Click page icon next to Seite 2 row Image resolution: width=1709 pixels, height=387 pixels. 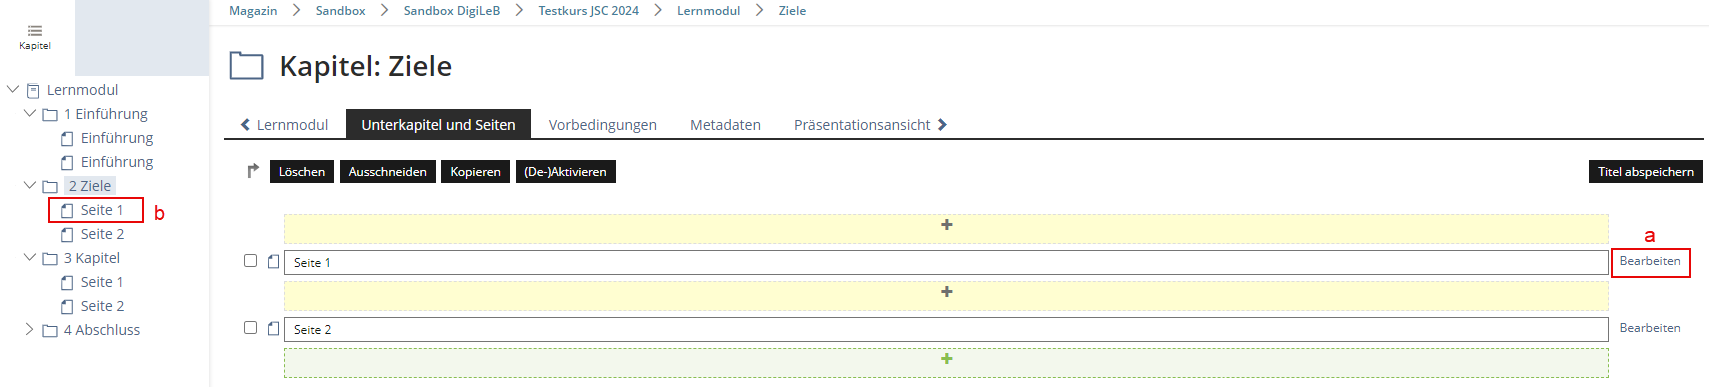[273, 329]
